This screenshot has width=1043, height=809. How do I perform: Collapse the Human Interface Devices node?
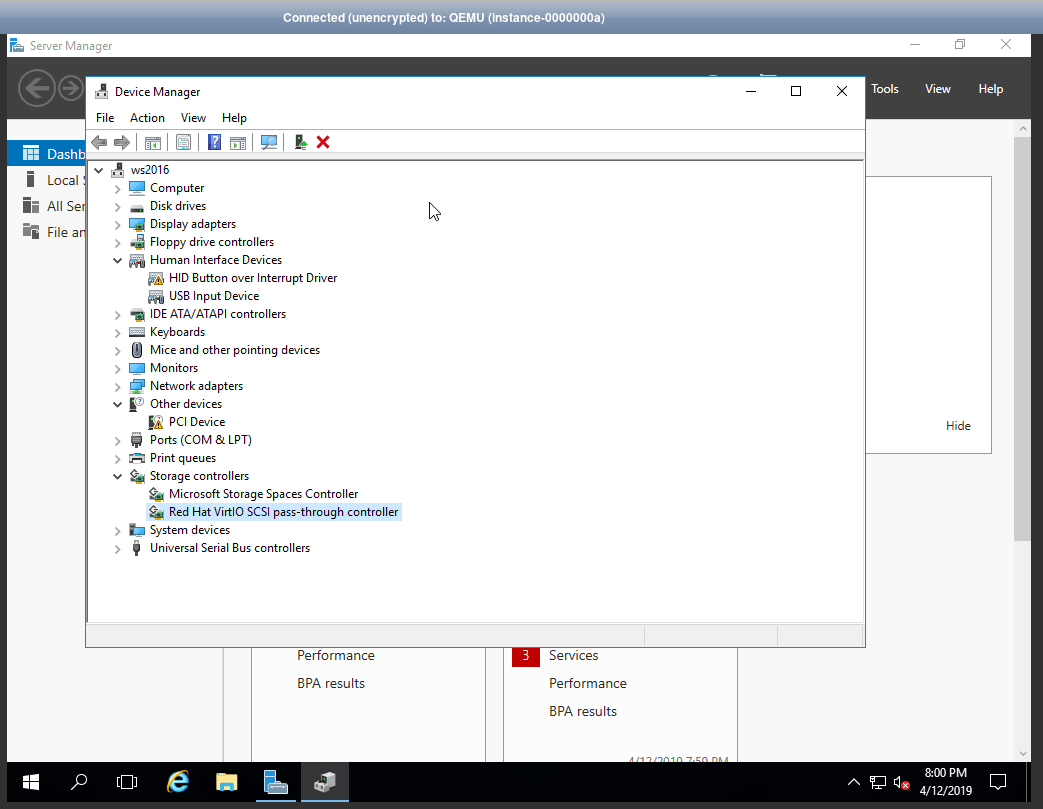117,259
